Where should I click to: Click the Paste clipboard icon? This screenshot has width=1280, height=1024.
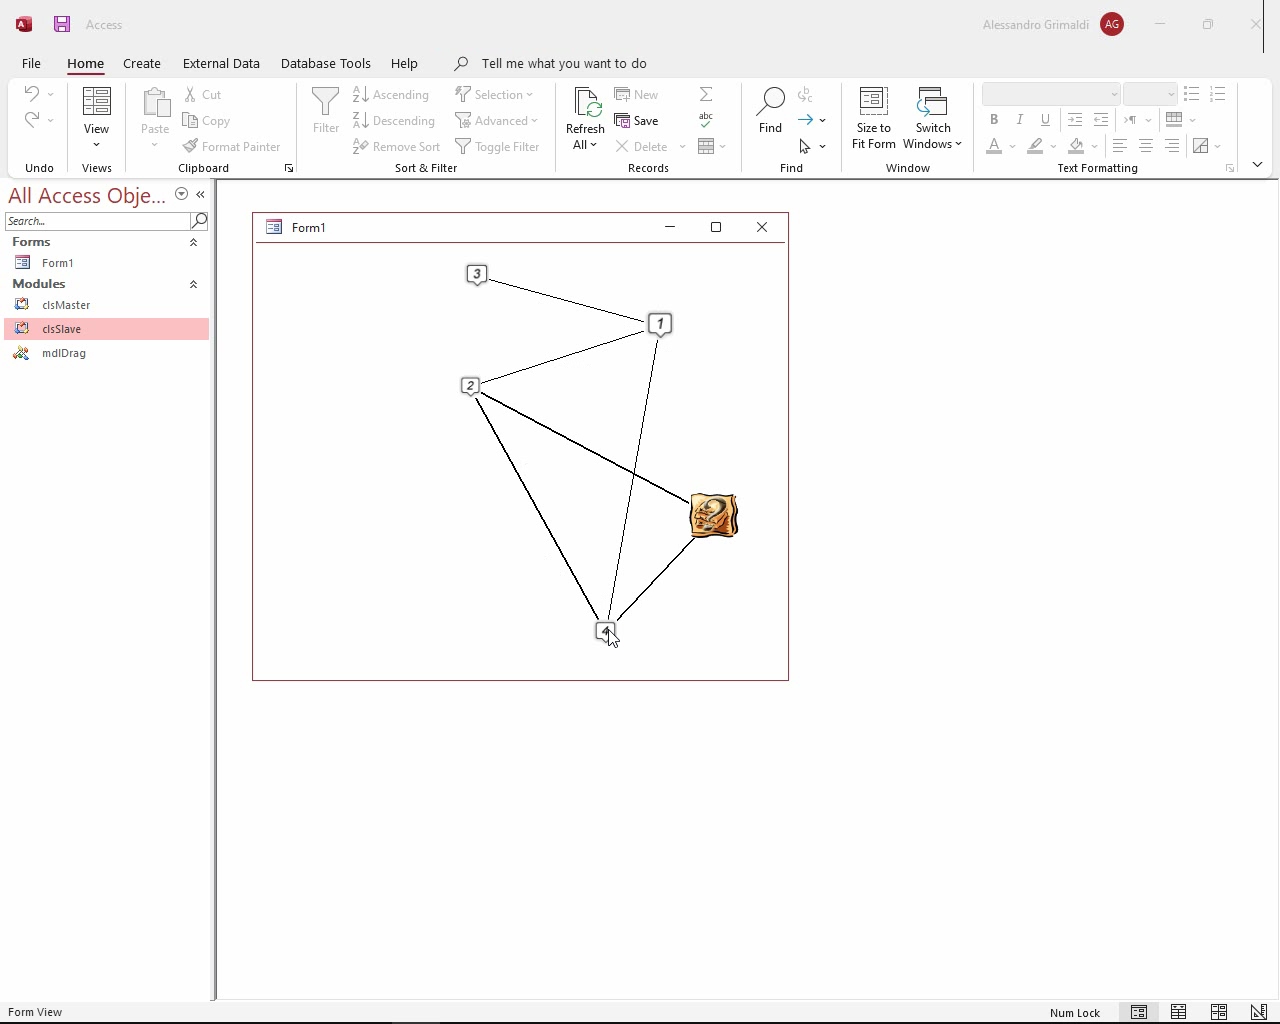point(155,103)
